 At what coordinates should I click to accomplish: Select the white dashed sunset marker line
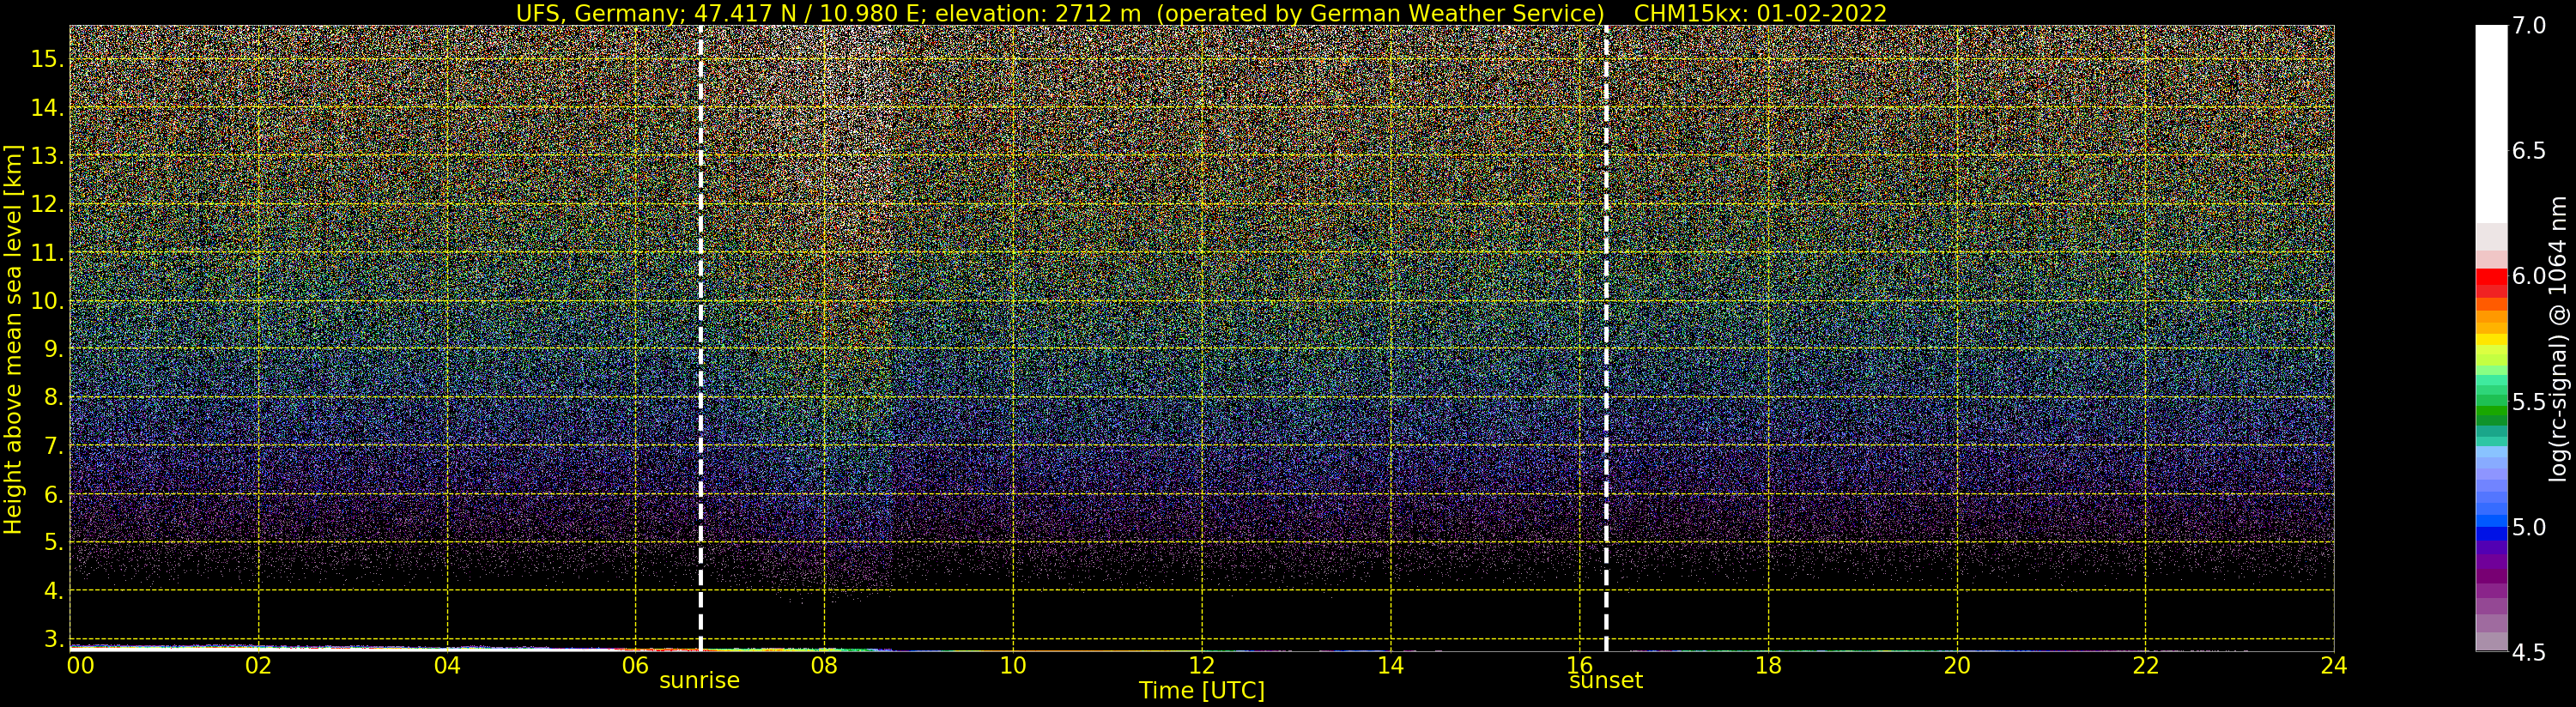coord(1606,338)
